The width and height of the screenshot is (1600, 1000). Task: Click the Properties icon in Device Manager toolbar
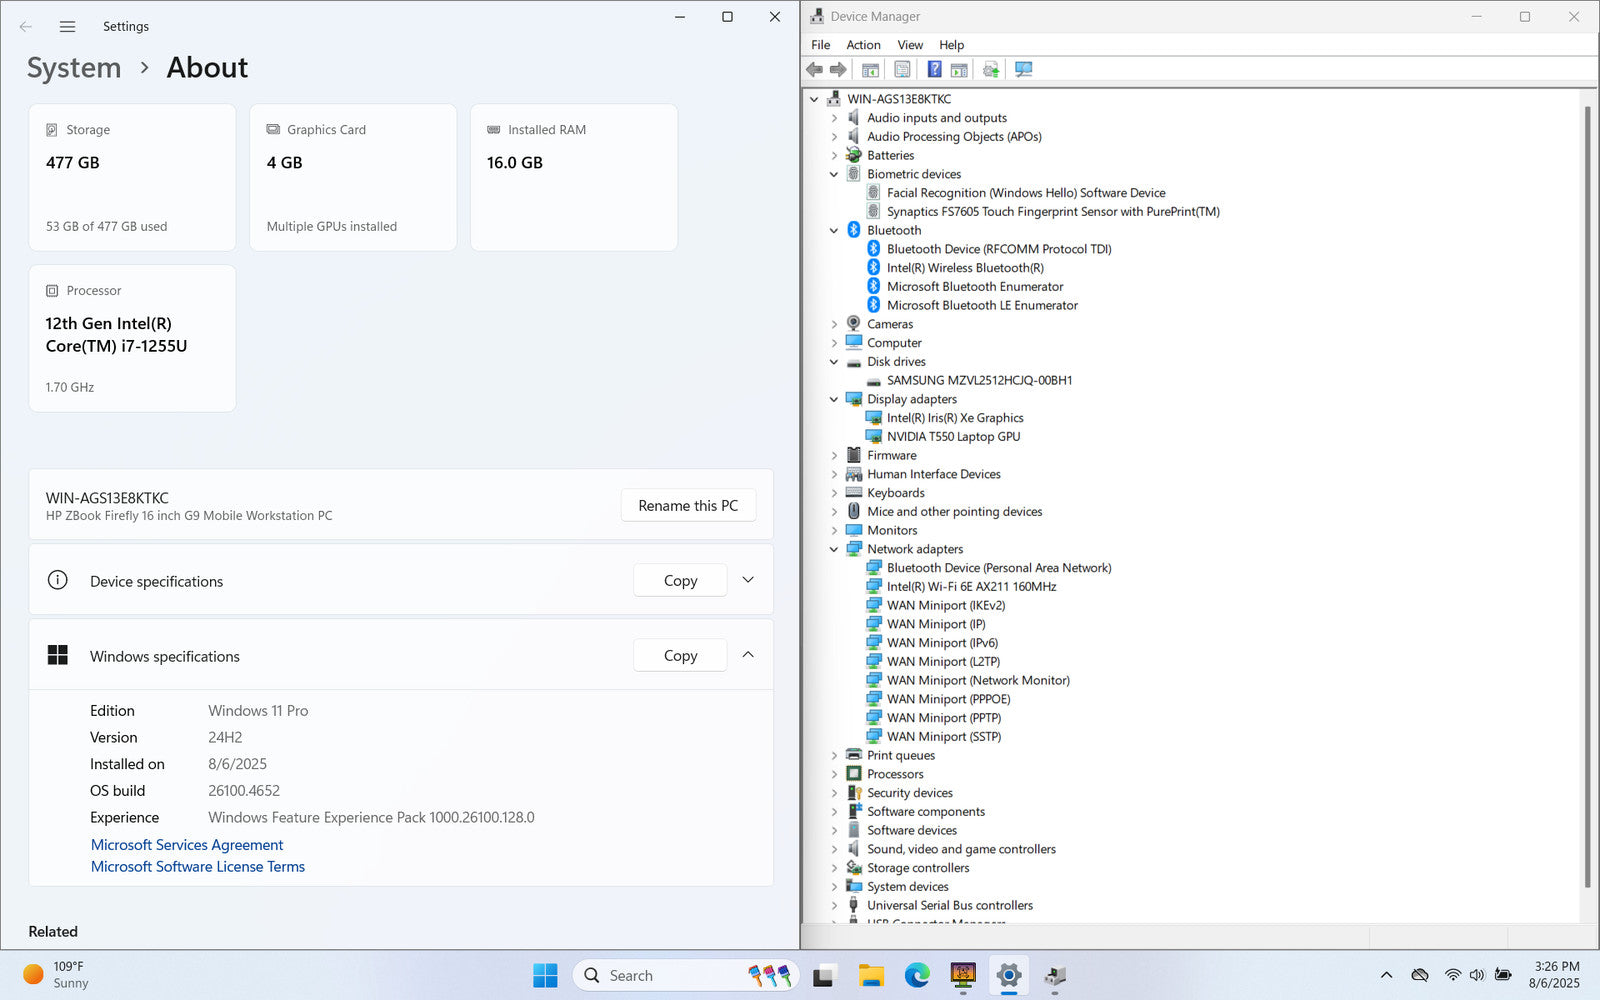[x=902, y=69]
